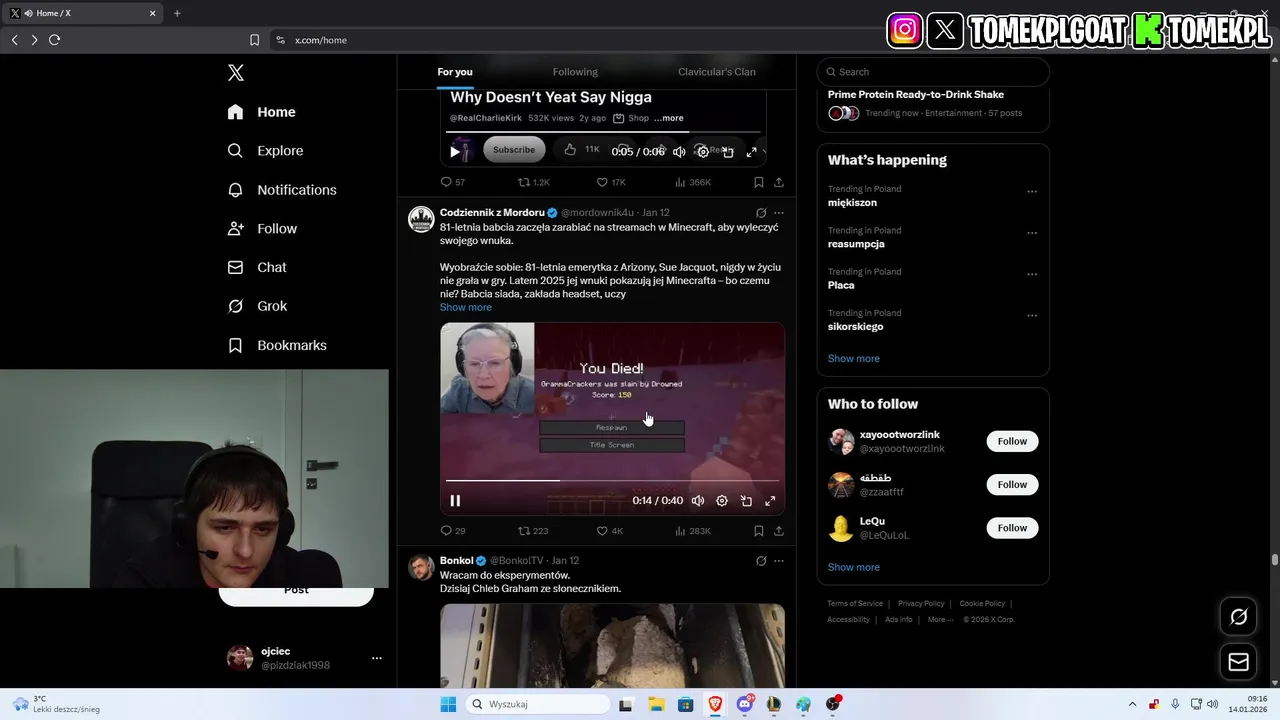Viewport: 1280px width, 720px height.
Task: Reply to post with 57 replies
Action: (x=453, y=182)
